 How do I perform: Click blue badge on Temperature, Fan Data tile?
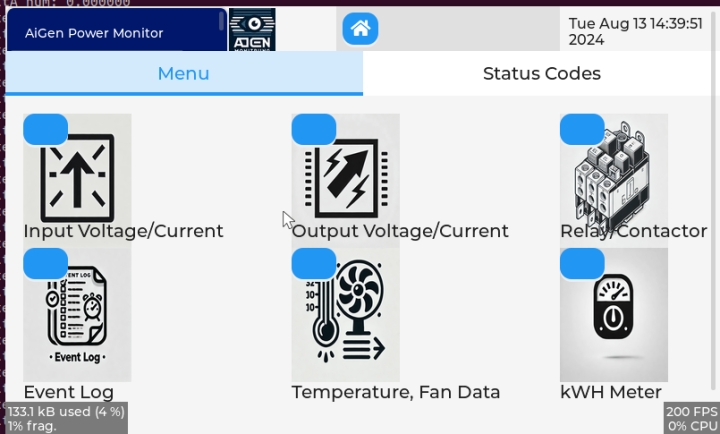pyautogui.click(x=314, y=263)
